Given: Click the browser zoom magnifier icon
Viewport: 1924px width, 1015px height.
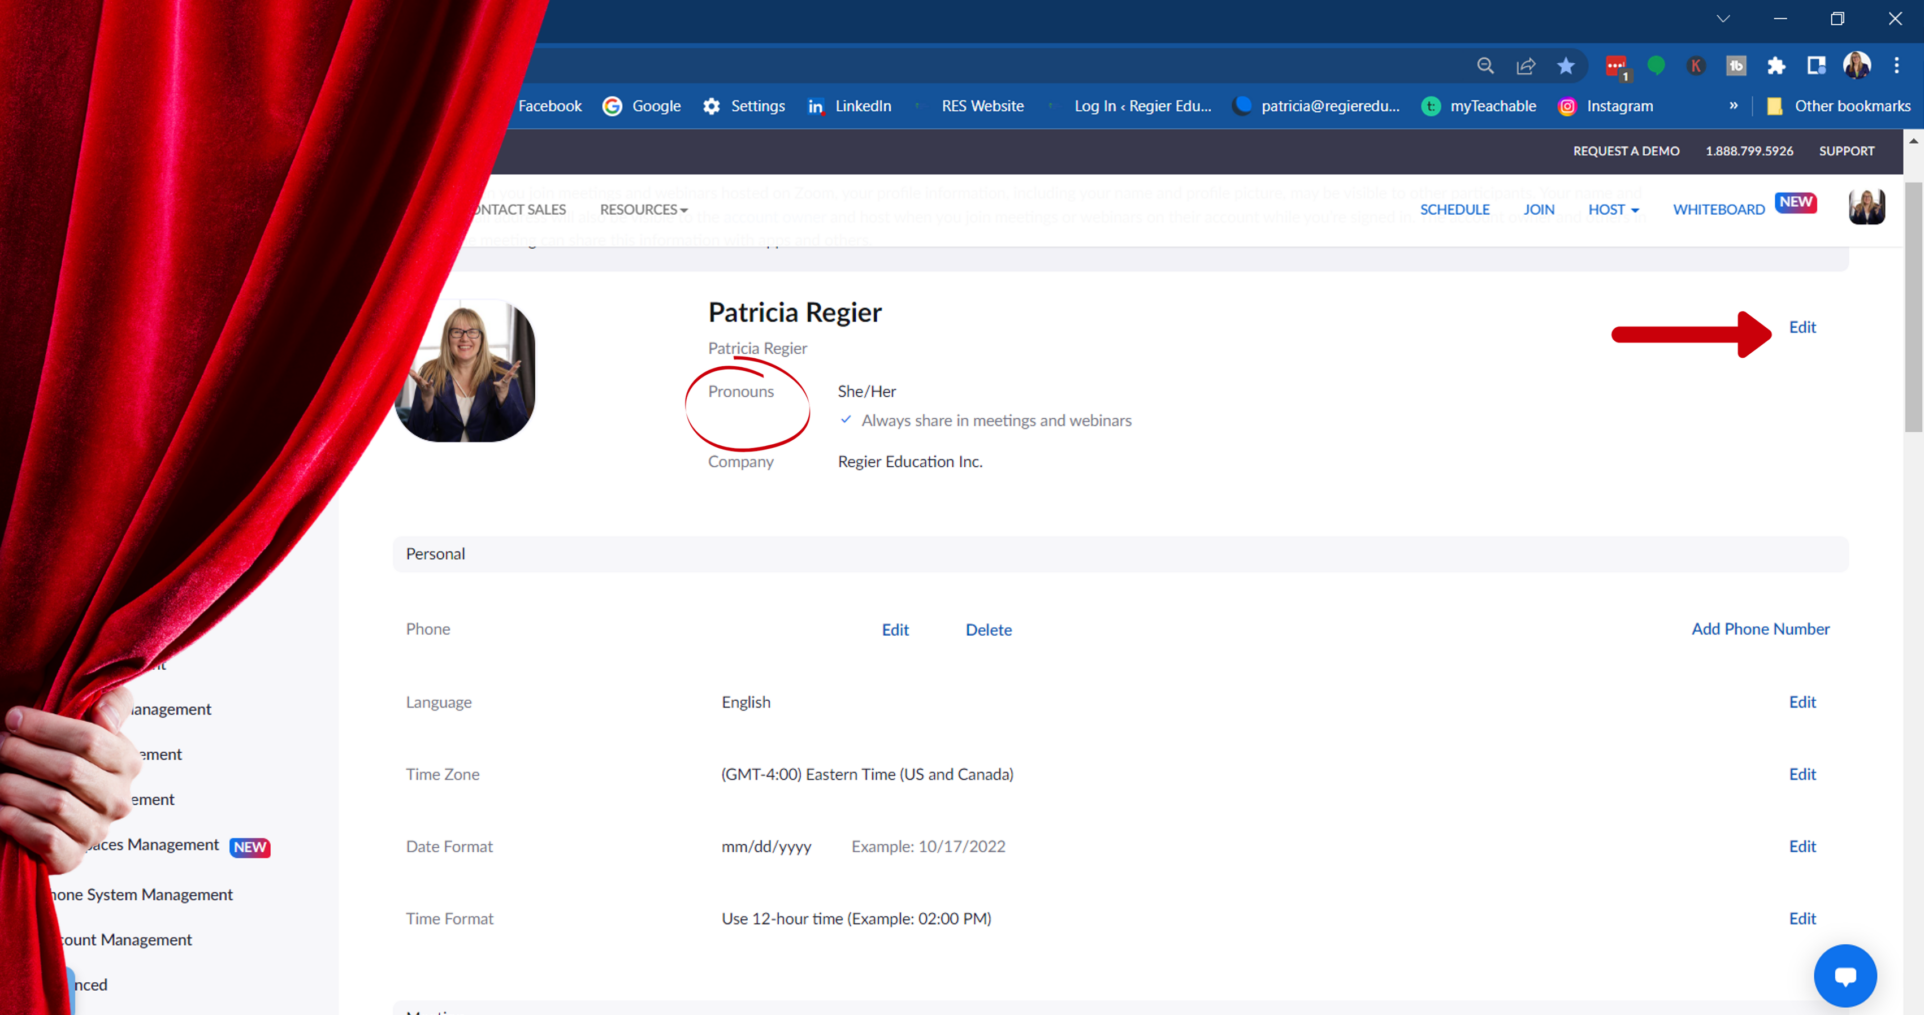Looking at the screenshot, I should click(x=1485, y=66).
